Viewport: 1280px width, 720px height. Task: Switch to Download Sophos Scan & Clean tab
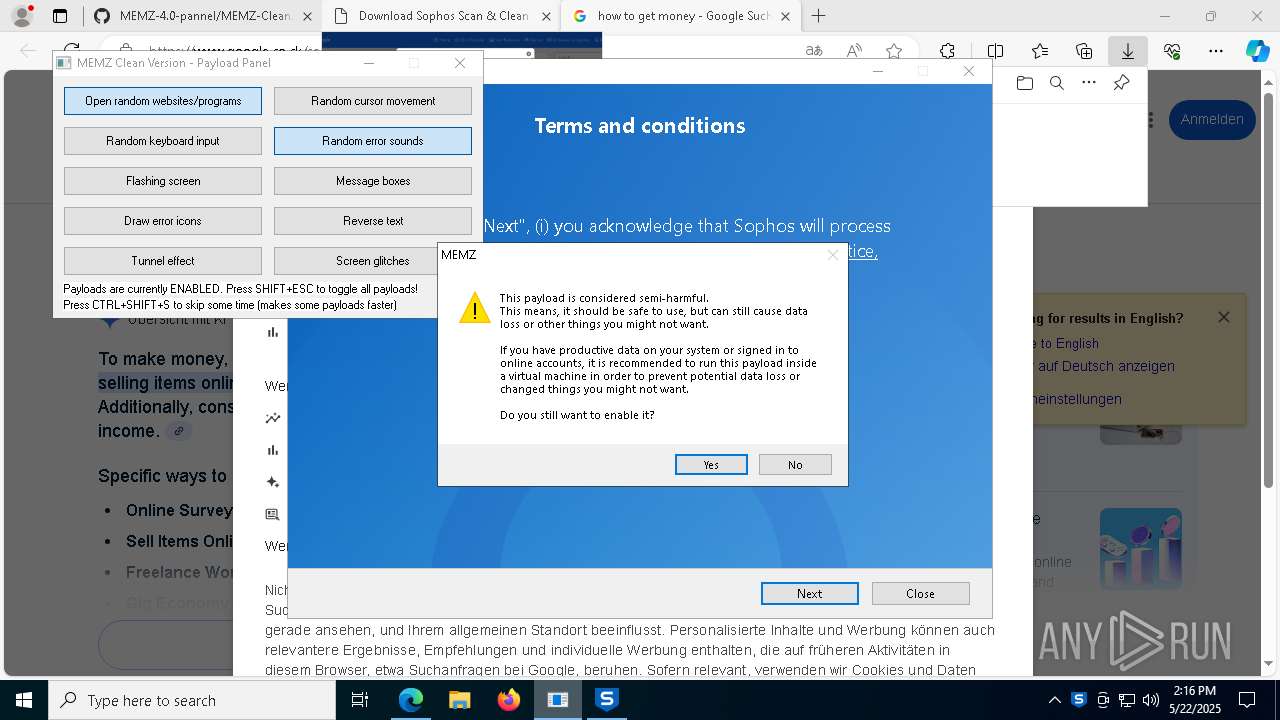[441, 16]
